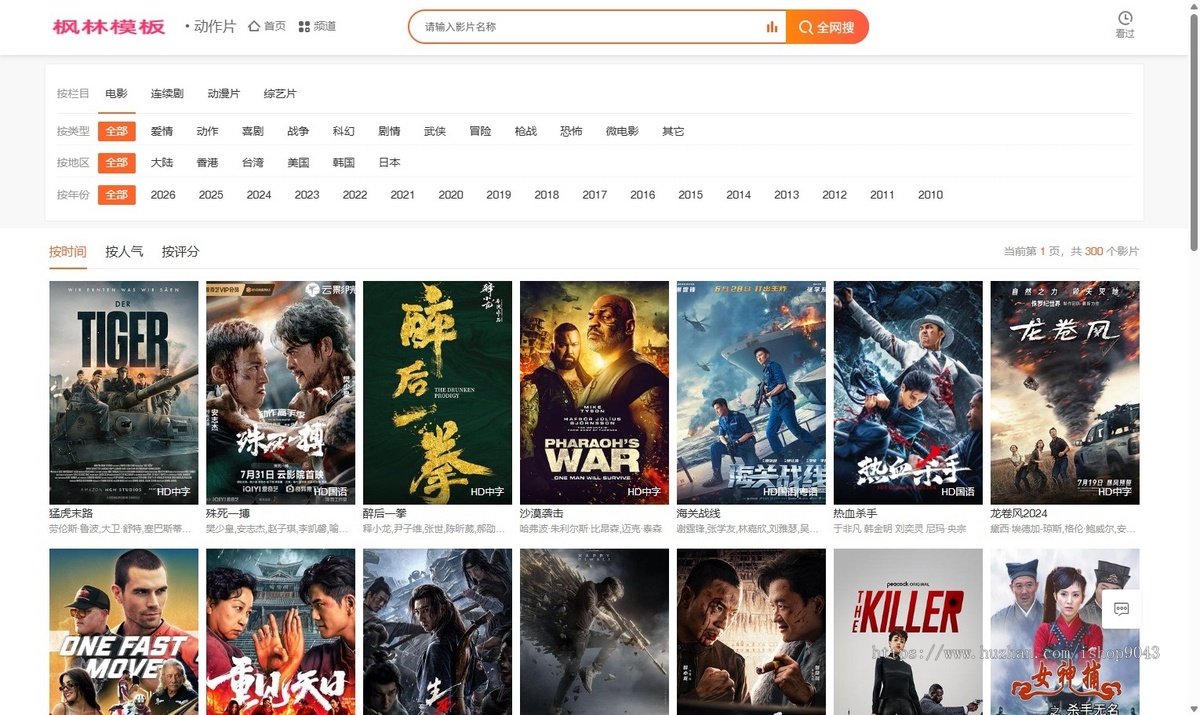Switch to the 按人气 sort tab
Screen dimensions: 1200x715
click(124, 252)
